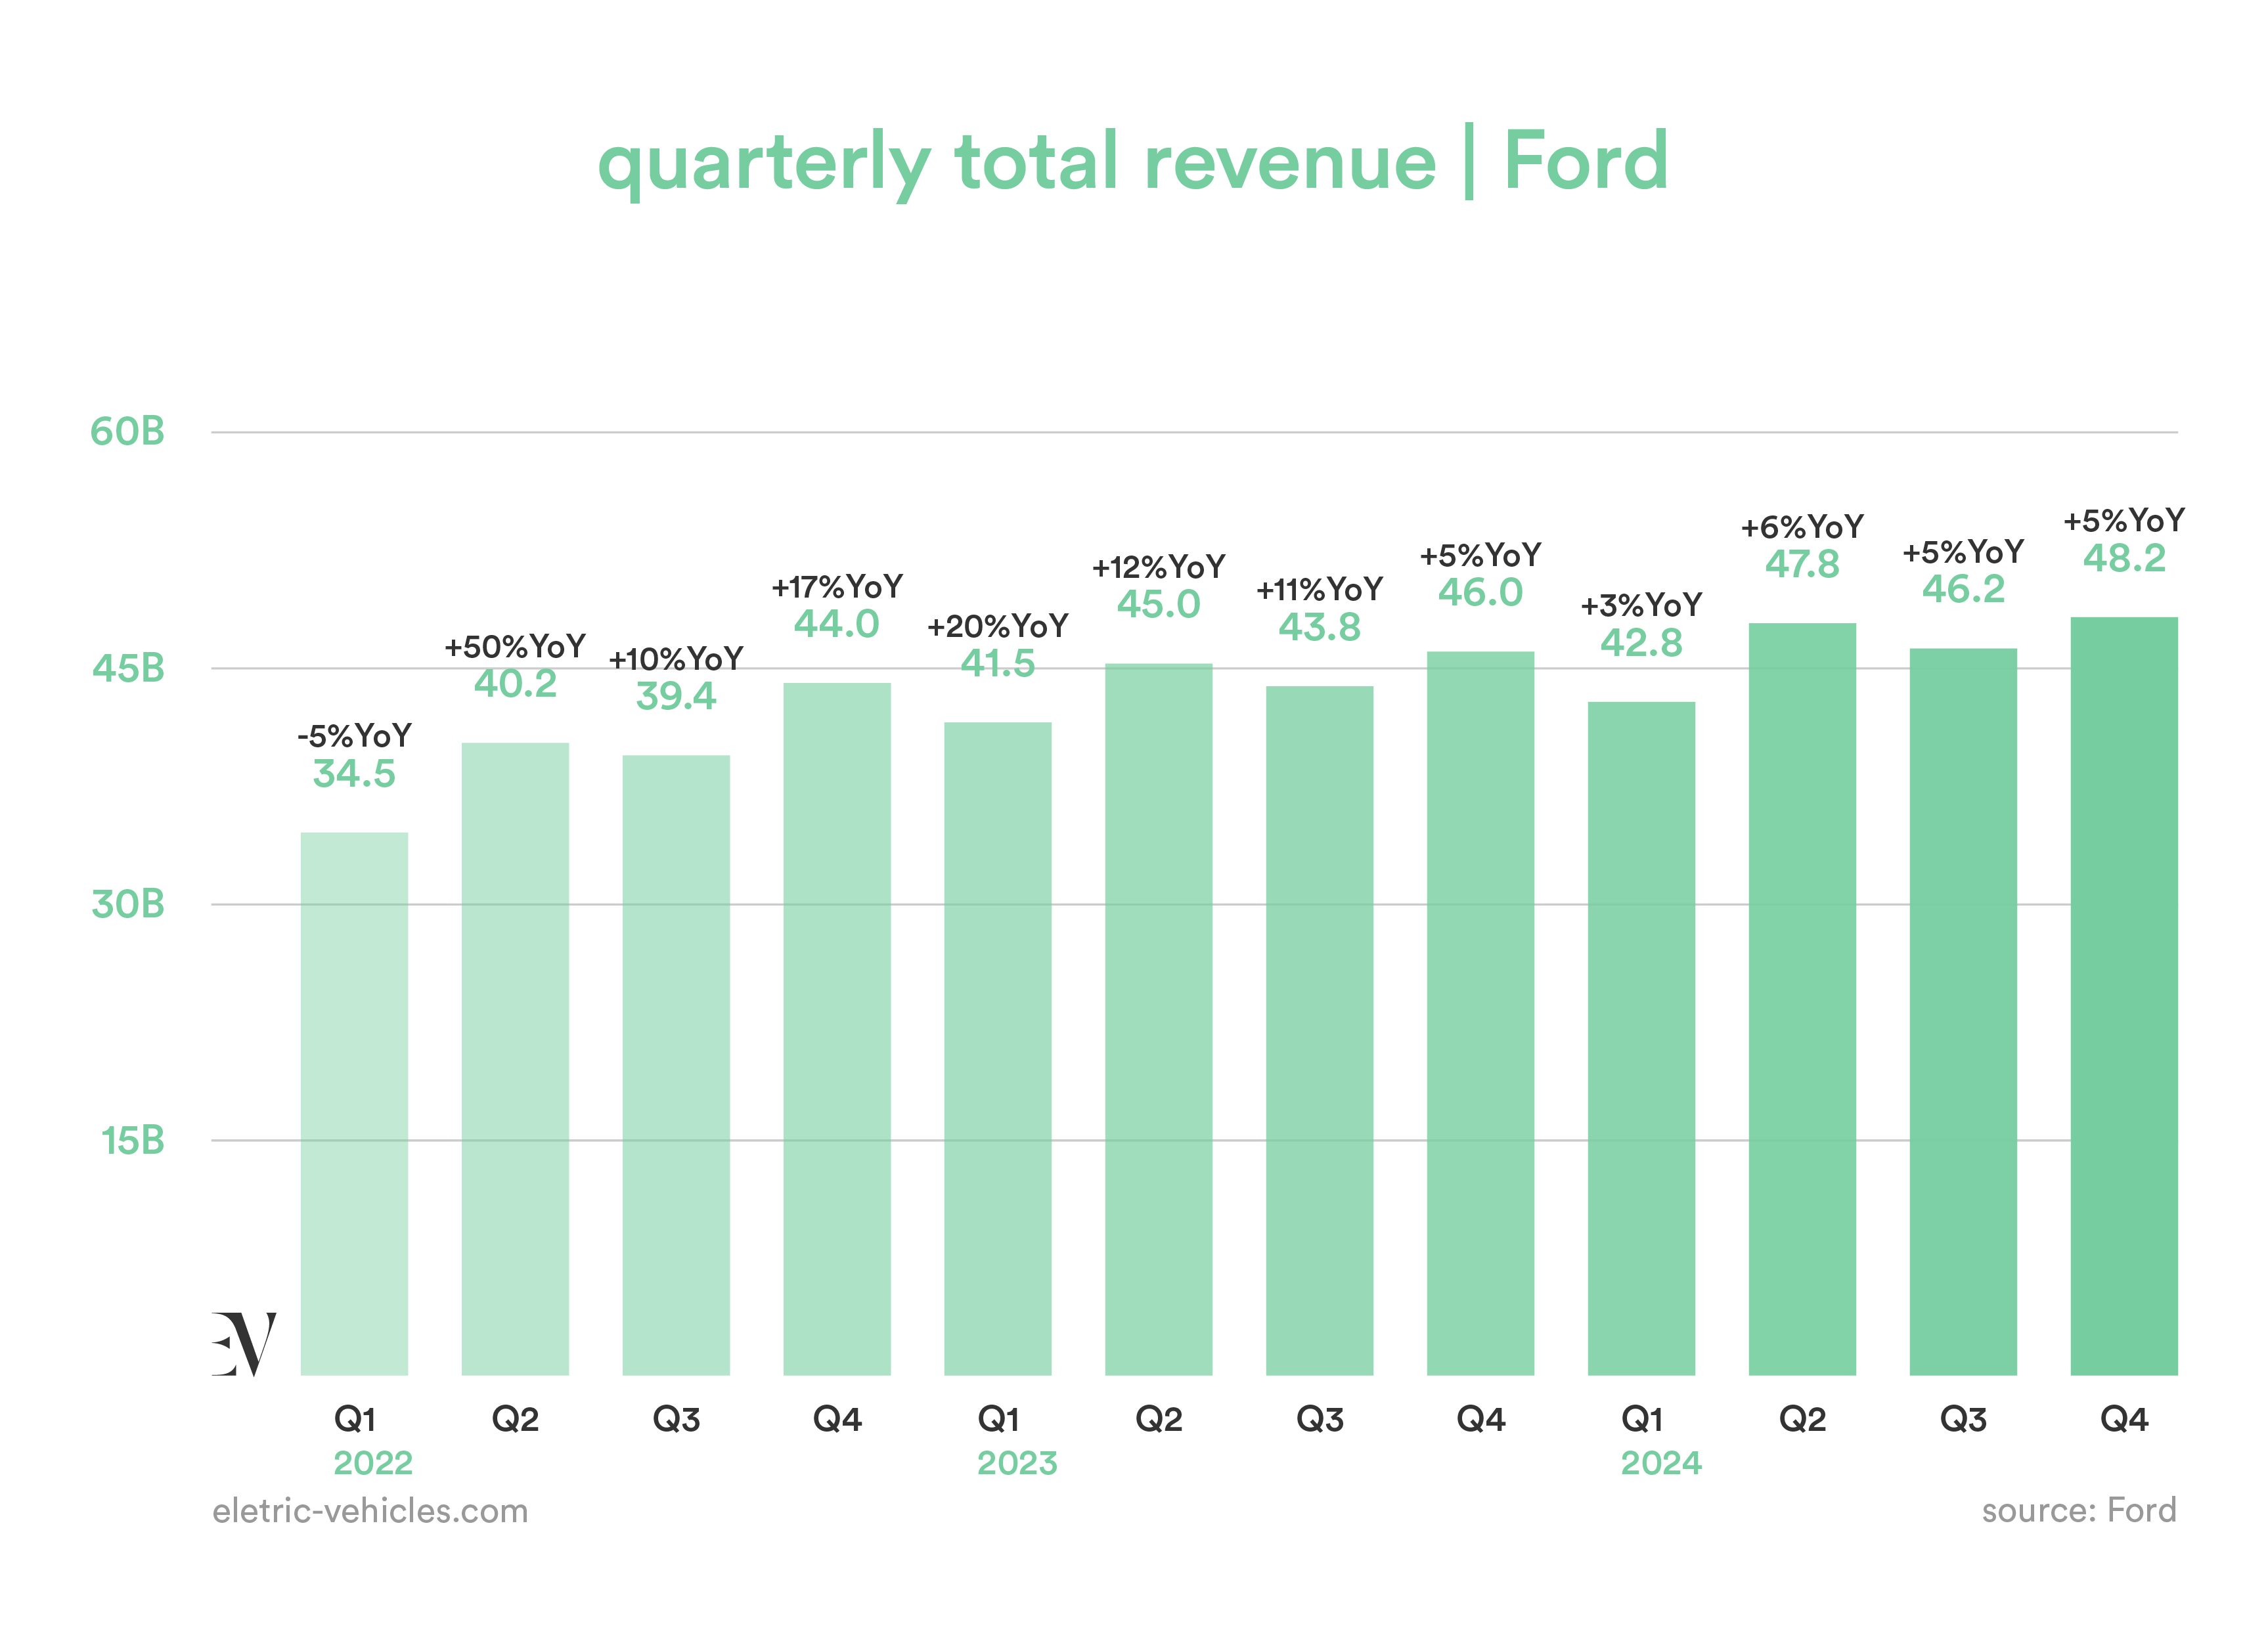The height and width of the screenshot is (1643, 2268).
Task: Select the '30B' y-axis label
Action: 128,904
